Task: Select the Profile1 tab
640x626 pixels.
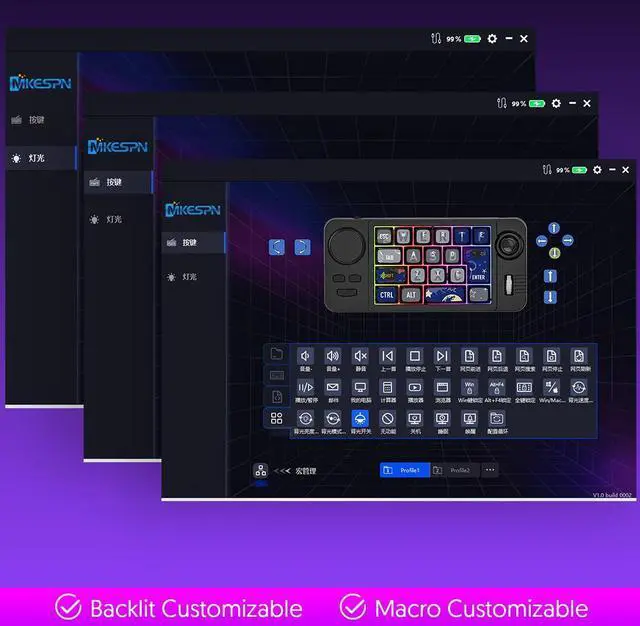Action: (404, 470)
